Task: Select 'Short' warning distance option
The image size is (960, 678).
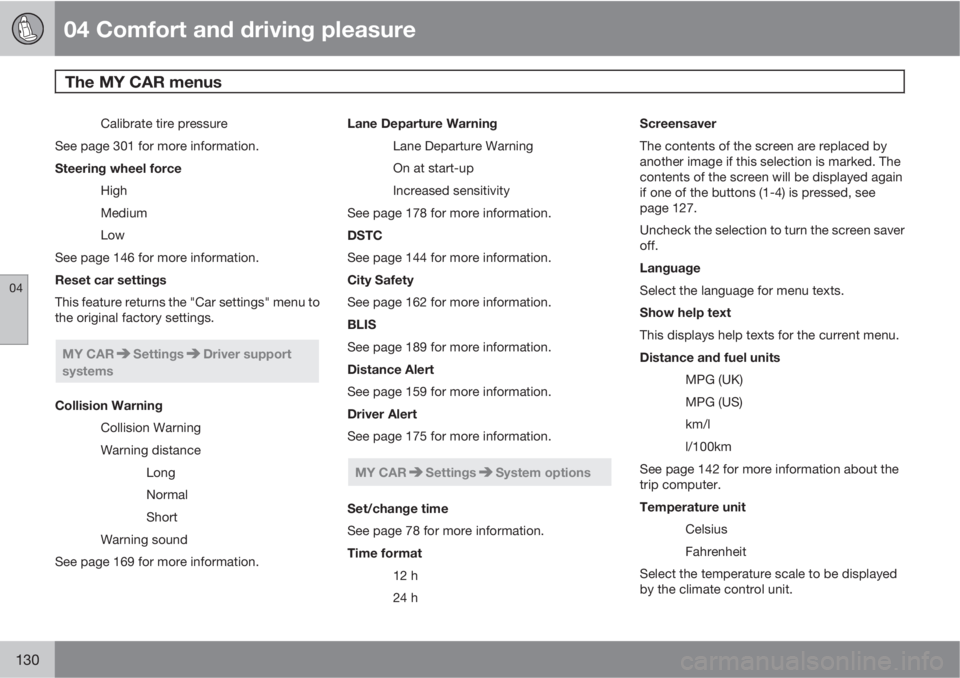Action: tap(162, 518)
